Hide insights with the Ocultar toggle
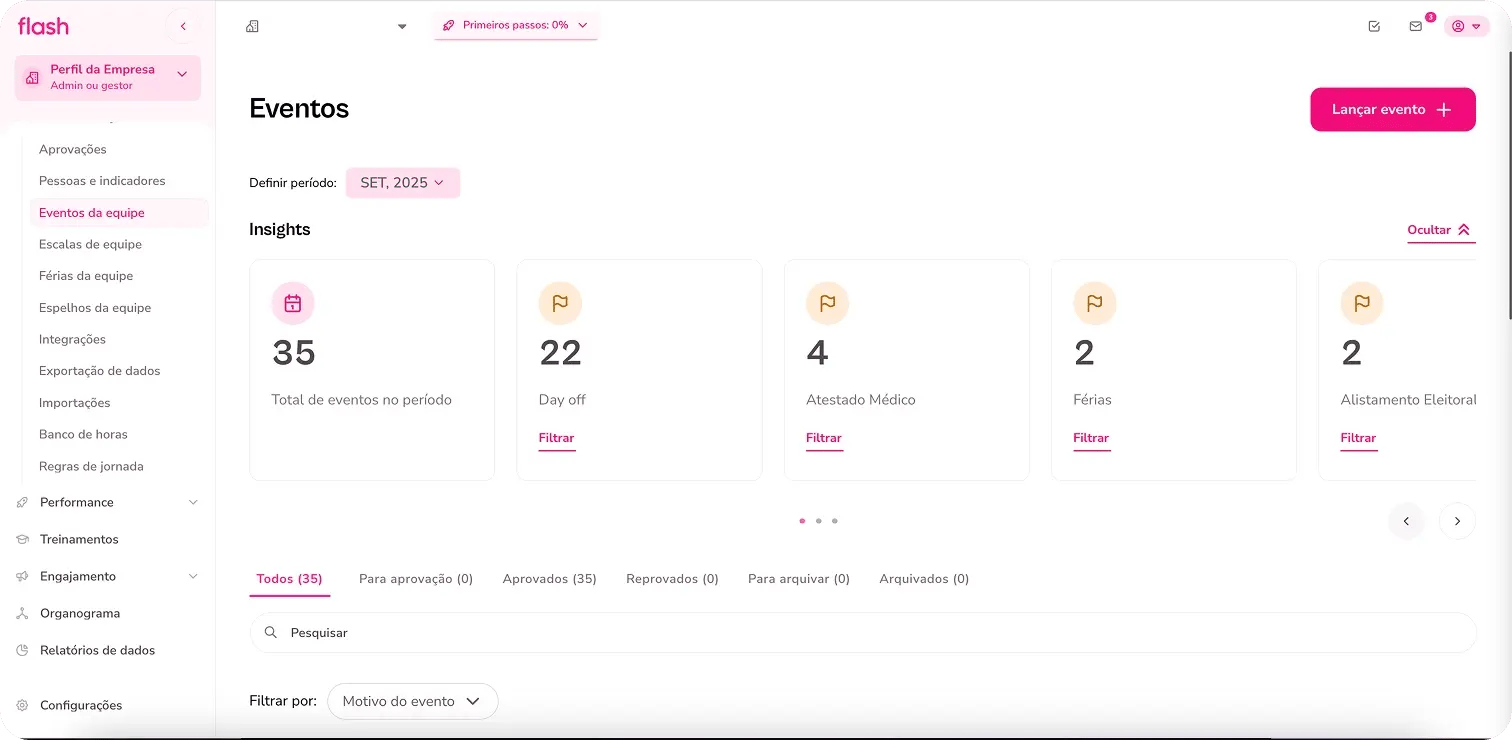 (1440, 230)
